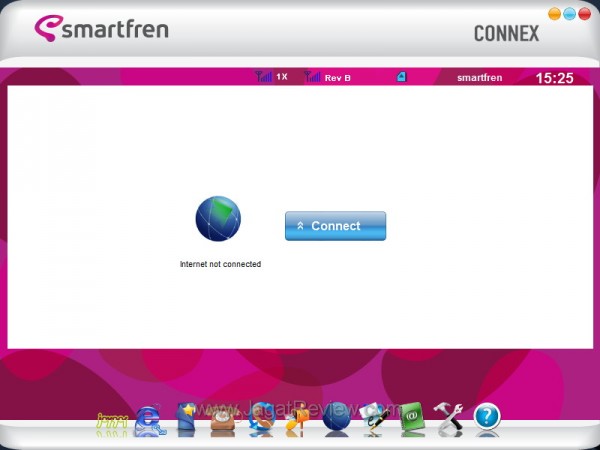This screenshot has width=600, height=450.
Task: Minimize window with the orange button
Action: click(554, 14)
